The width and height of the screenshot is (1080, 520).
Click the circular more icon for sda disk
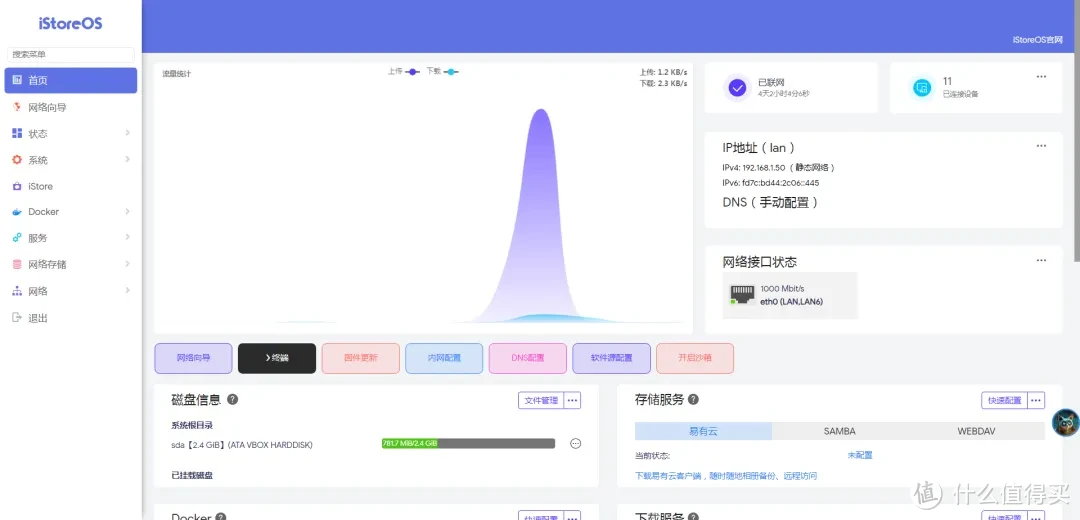coord(576,444)
